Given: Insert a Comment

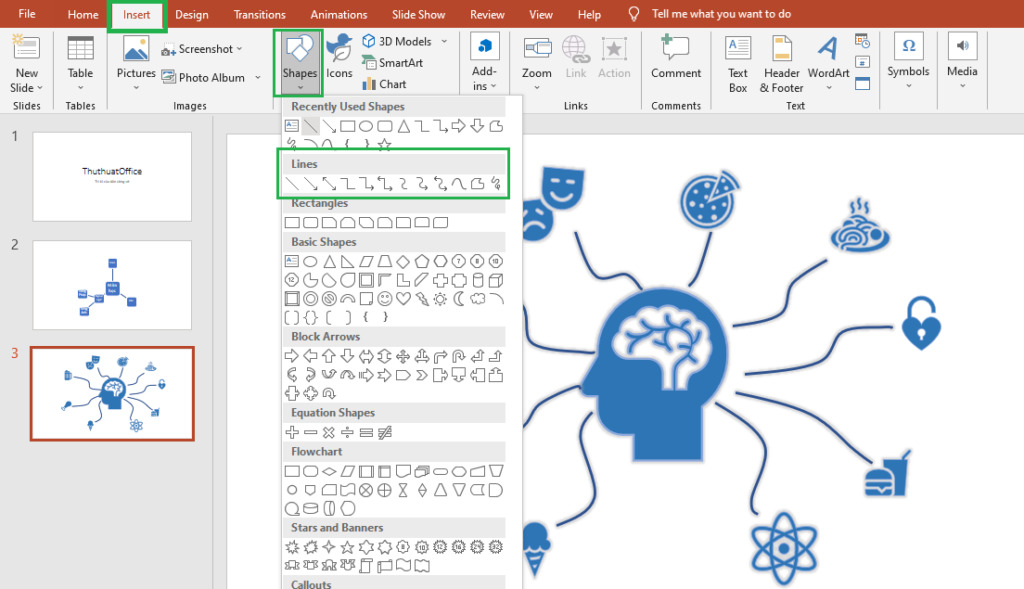Looking at the screenshot, I should [x=676, y=62].
